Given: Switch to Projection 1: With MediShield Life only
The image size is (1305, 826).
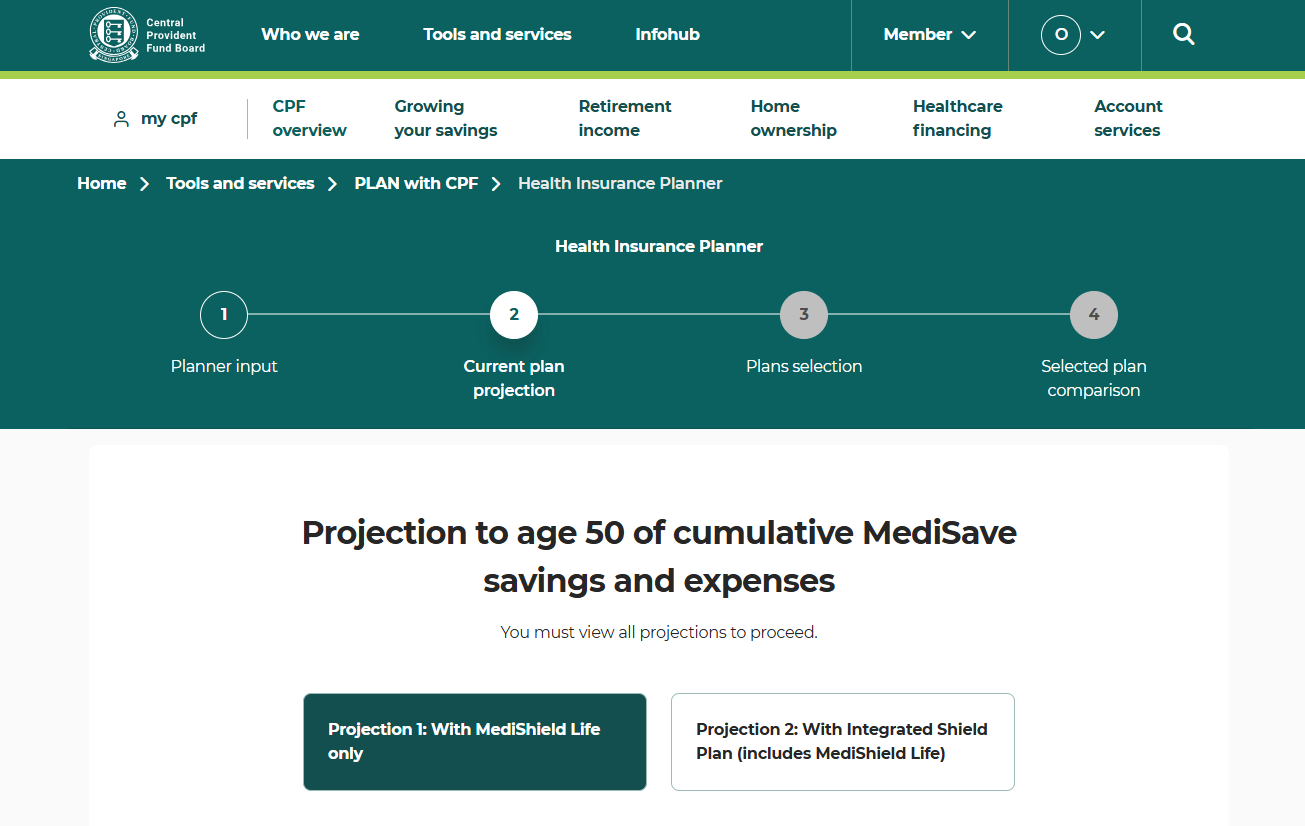Looking at the screenshot, I should click(474, 741).
